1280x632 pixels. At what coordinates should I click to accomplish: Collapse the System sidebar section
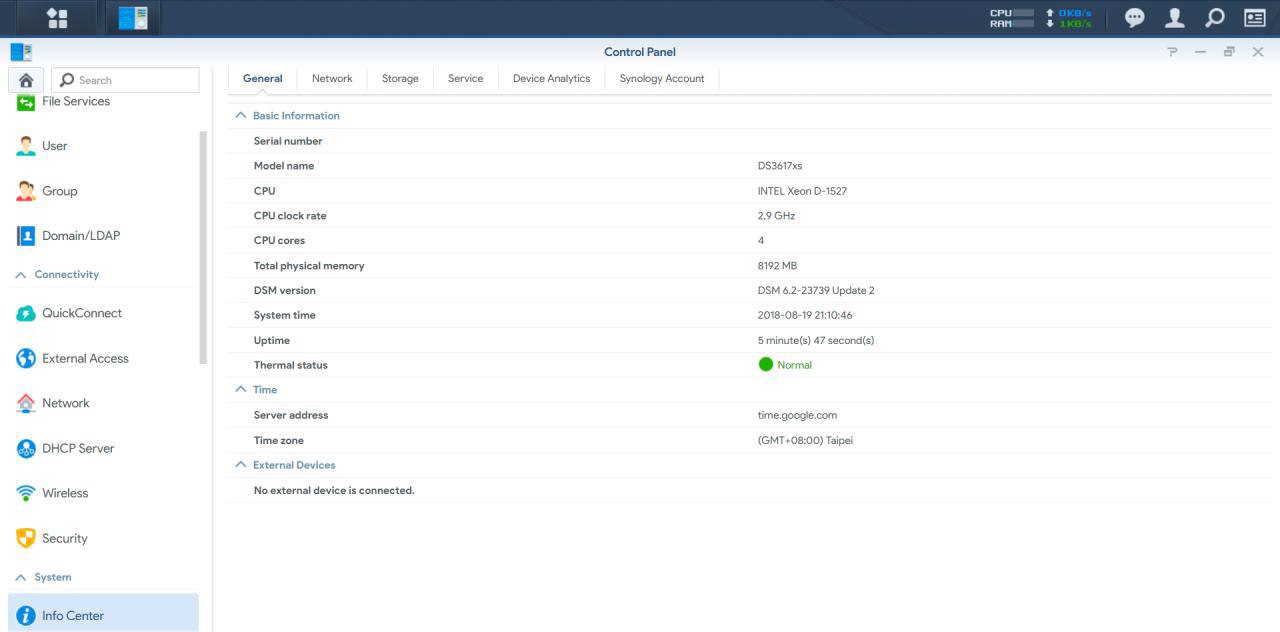21,578
